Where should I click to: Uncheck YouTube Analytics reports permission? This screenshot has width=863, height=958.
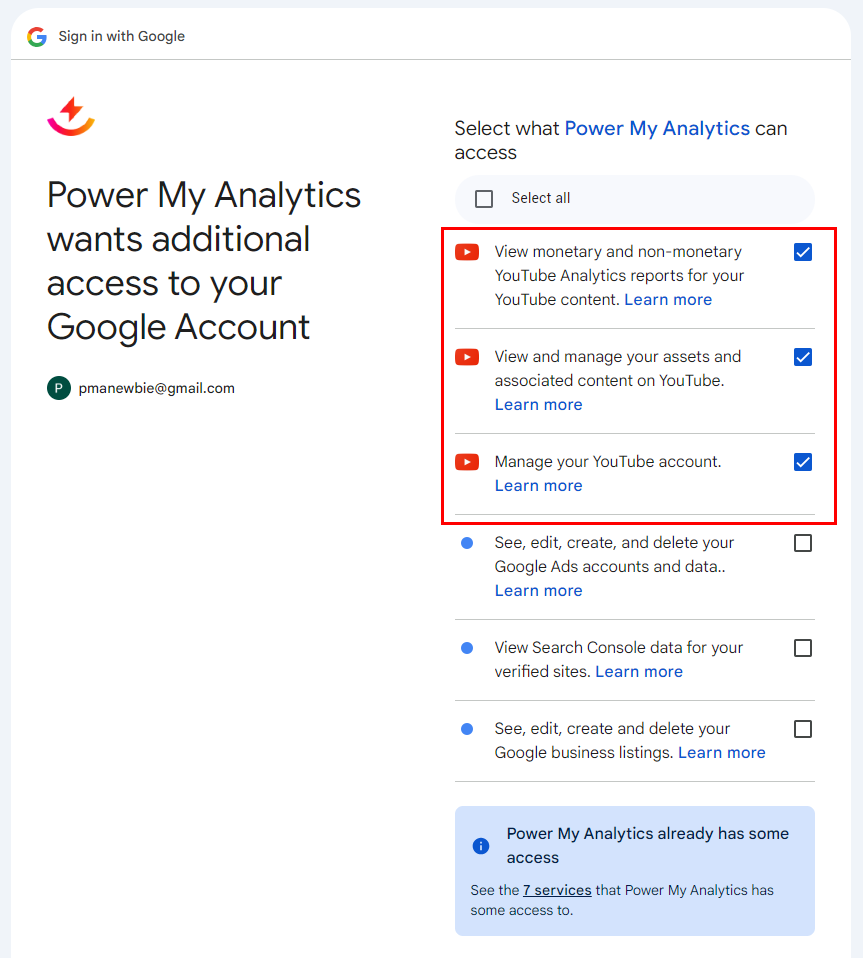pyautogui.click(x=803, y=252)
